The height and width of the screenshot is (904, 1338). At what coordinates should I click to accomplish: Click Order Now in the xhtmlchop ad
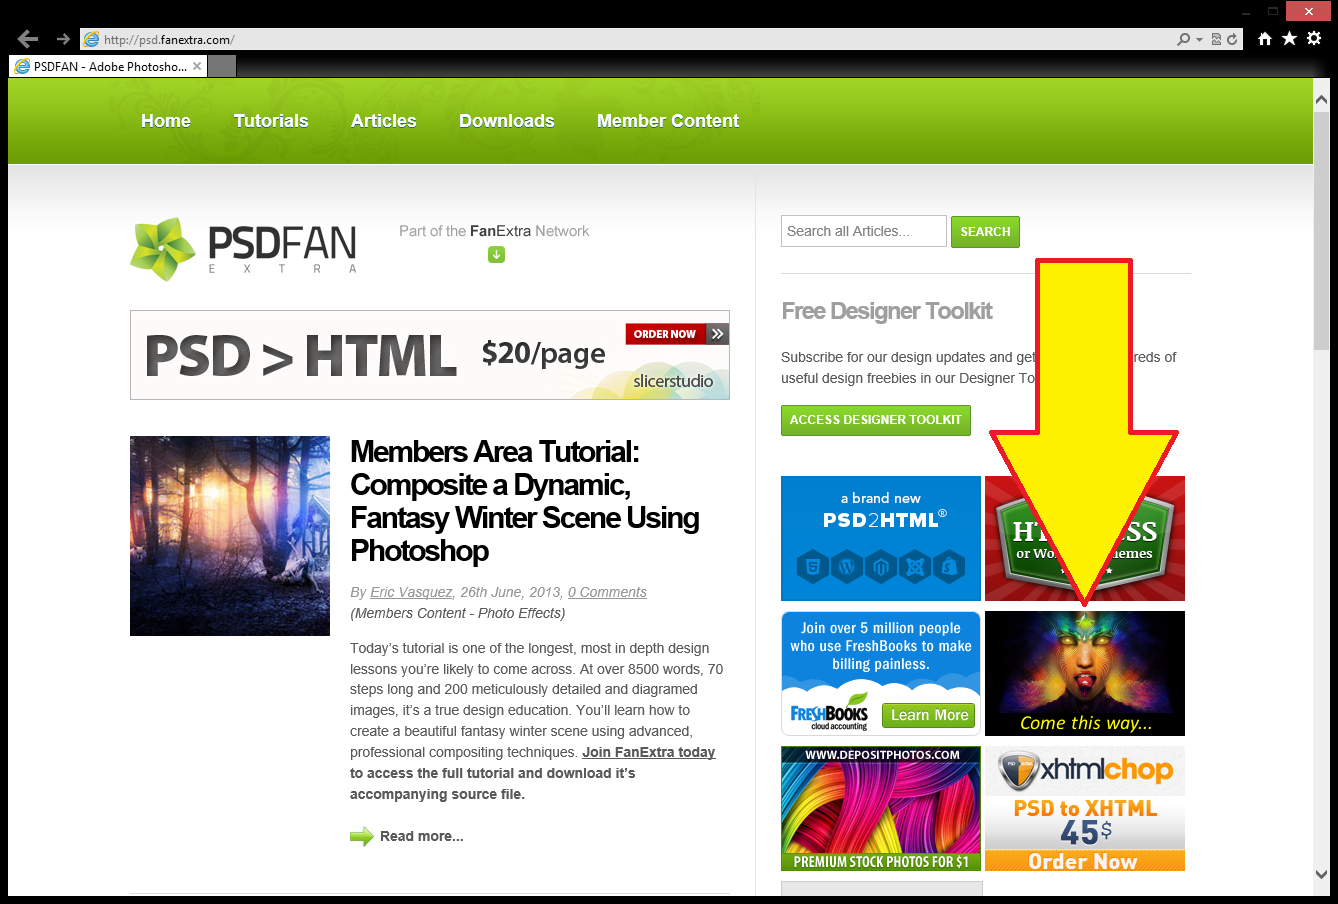[1083, 861]
